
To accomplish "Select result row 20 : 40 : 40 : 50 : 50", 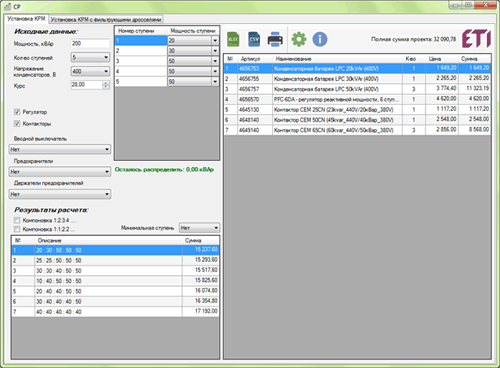I will click(115, 291).
